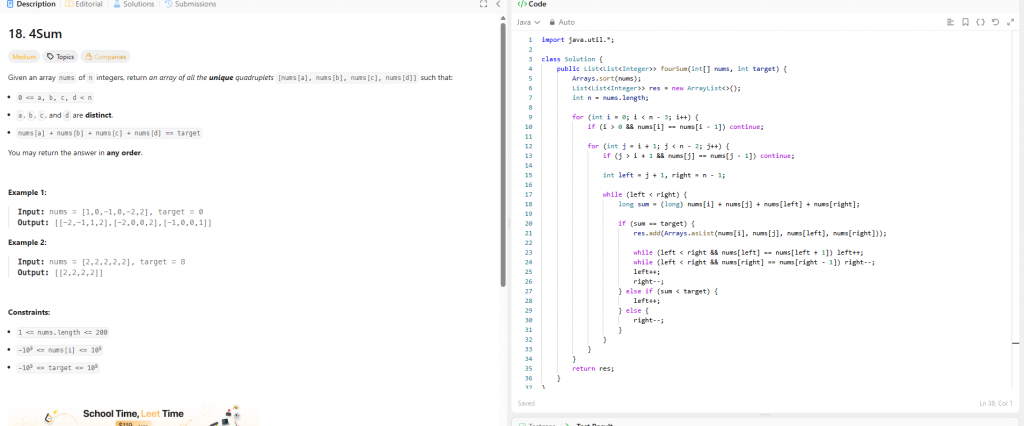Screen dimensions: 1024x426
Task: Expand description panel to fullscreen
Action: [x=483, y=4]
